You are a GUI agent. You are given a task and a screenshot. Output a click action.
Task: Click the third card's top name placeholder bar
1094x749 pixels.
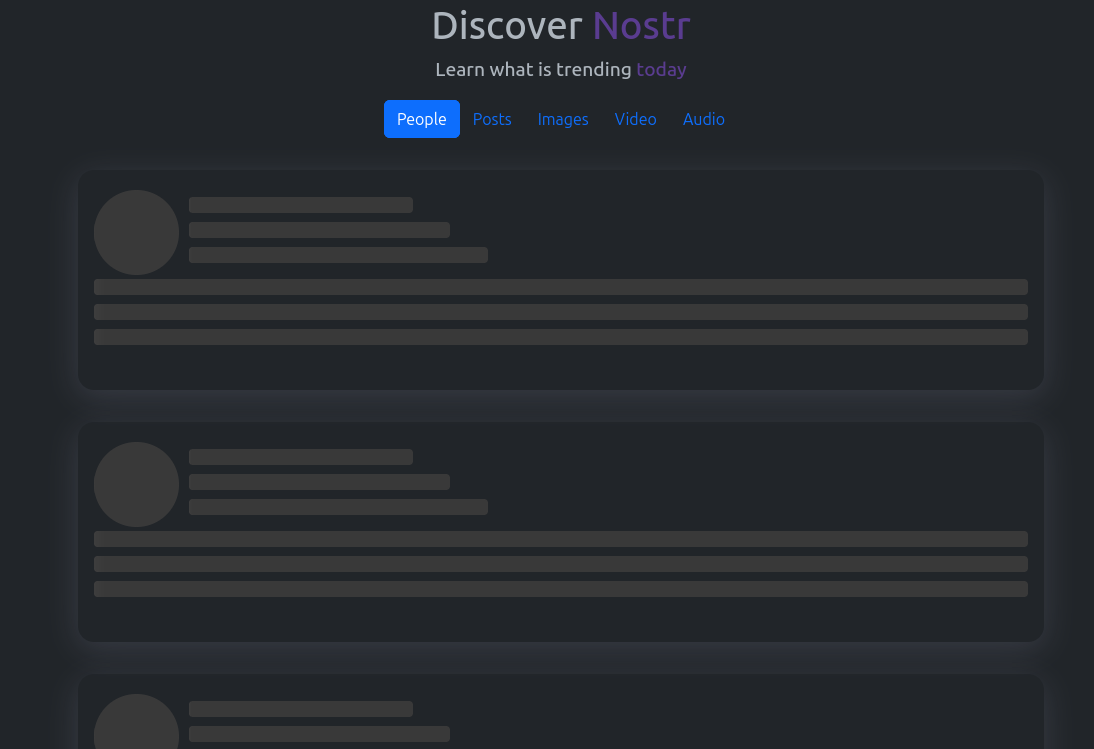pos(300,709)
